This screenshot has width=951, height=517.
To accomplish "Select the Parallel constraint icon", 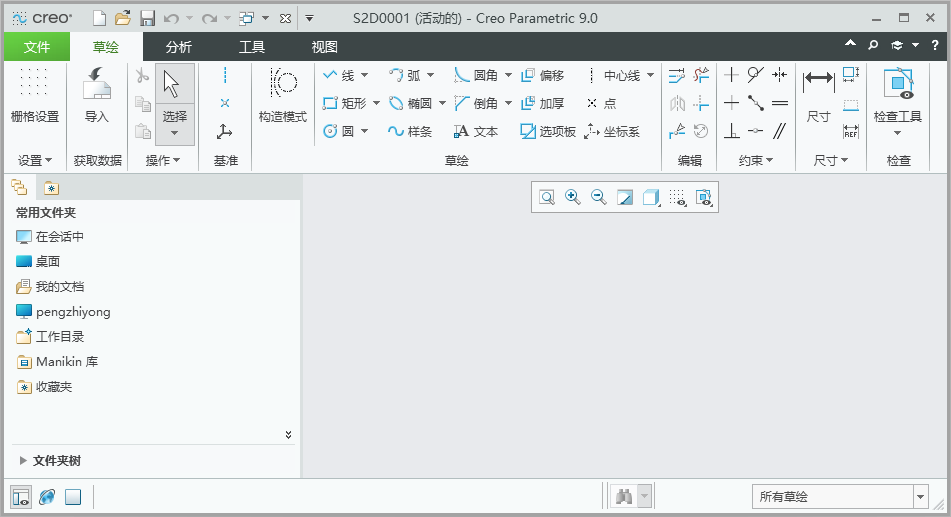I will click(779, 131).
